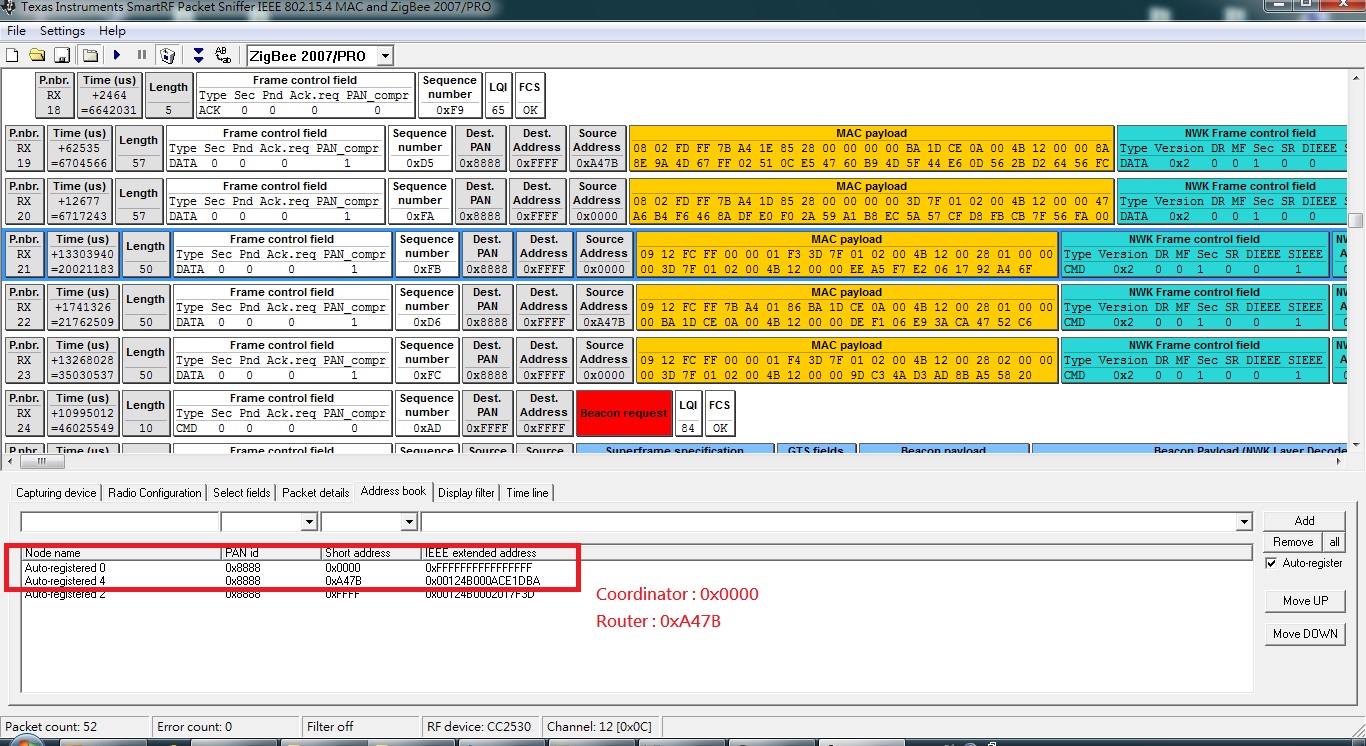Click the RF device: CC2530 status entry
Viewport: 1366px width, 746px height.
[x=480, y=727]
